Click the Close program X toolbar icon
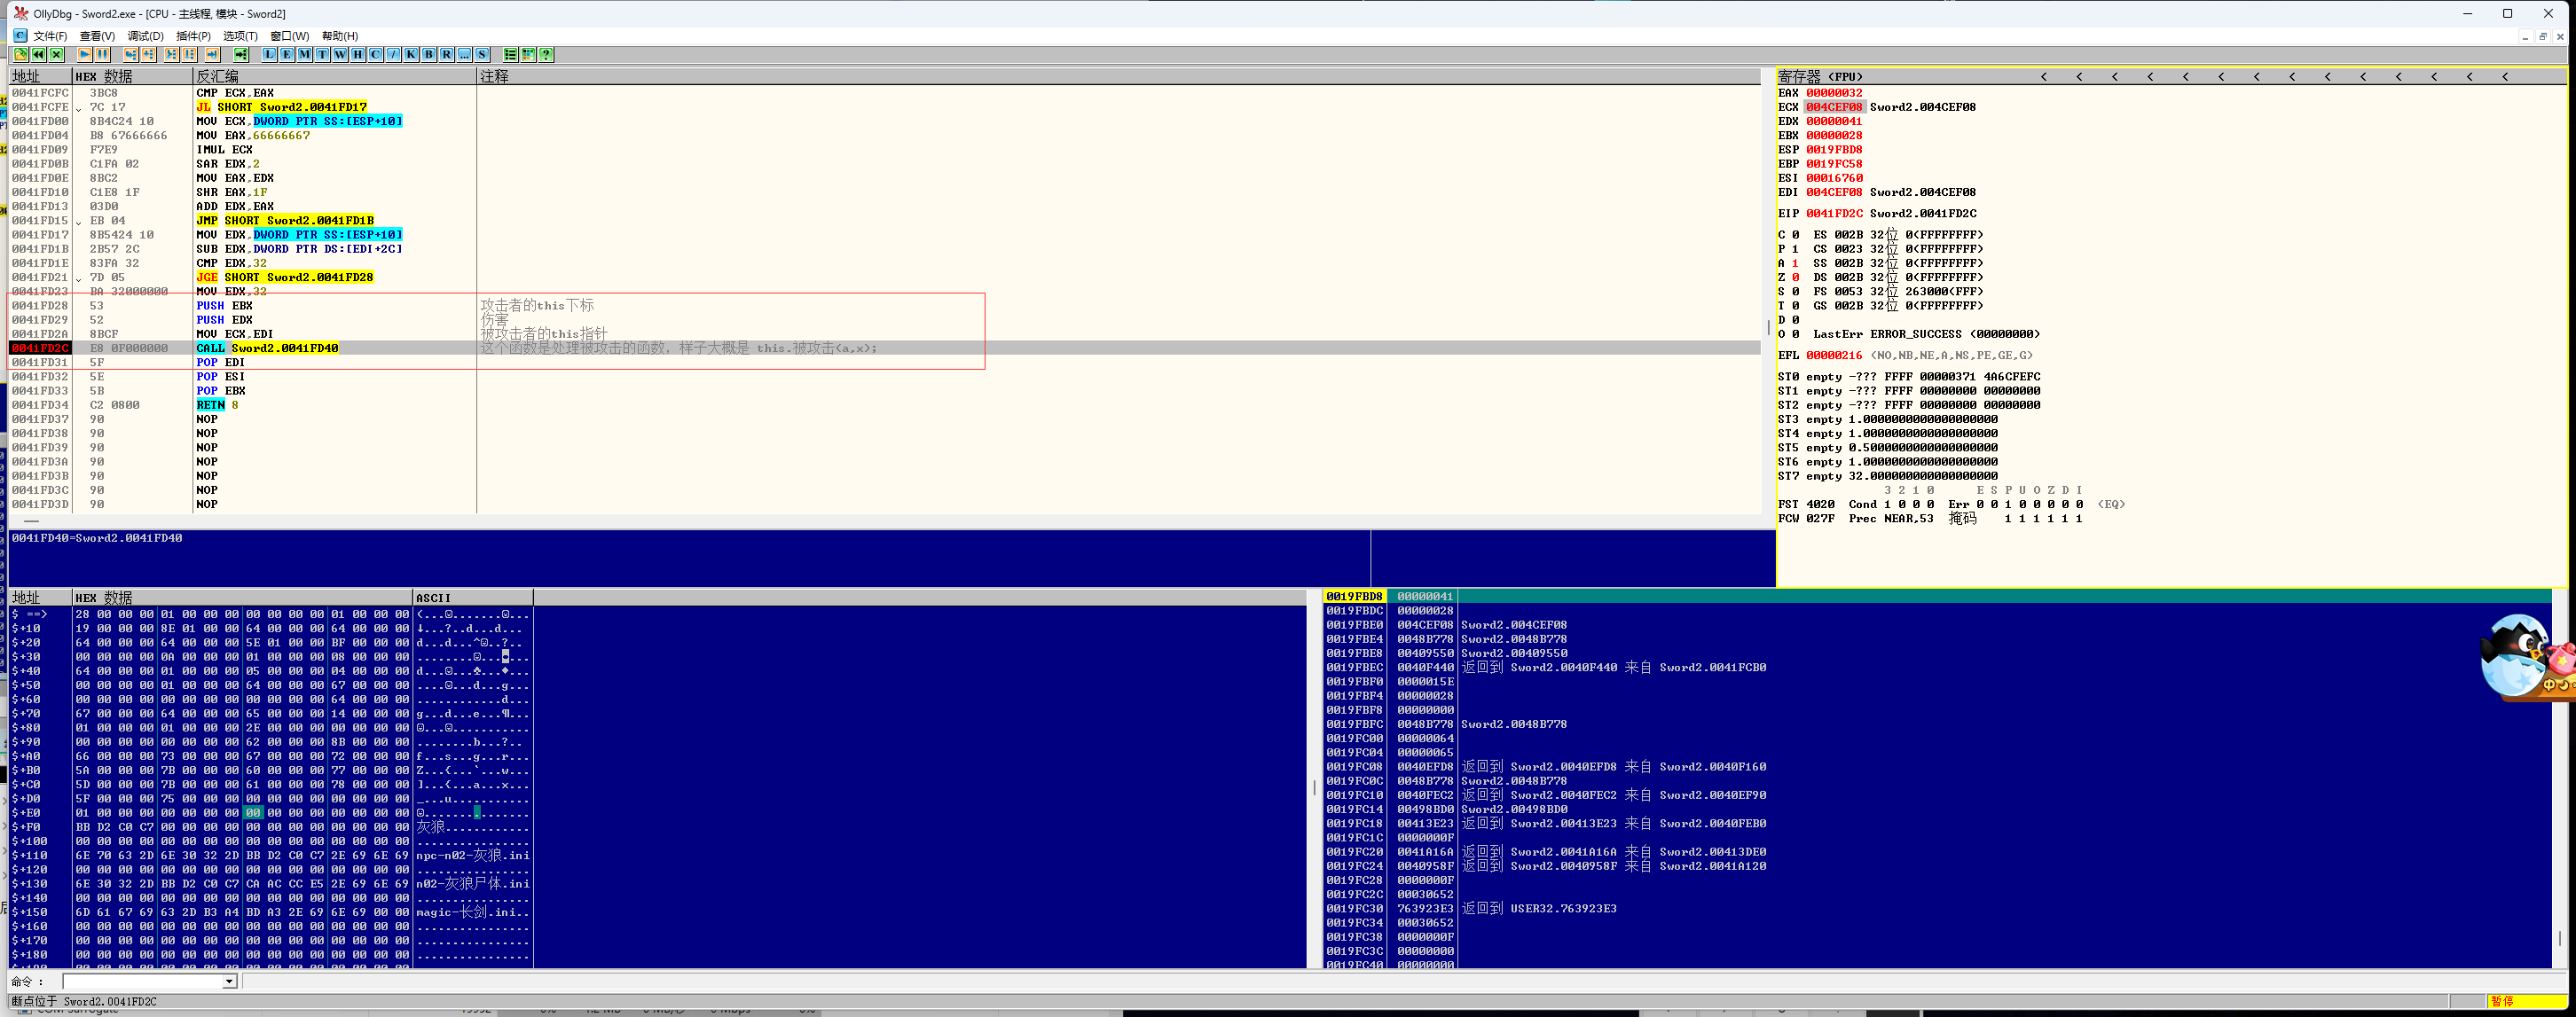Screen dimensions: 2576x1017 point(56,54)
